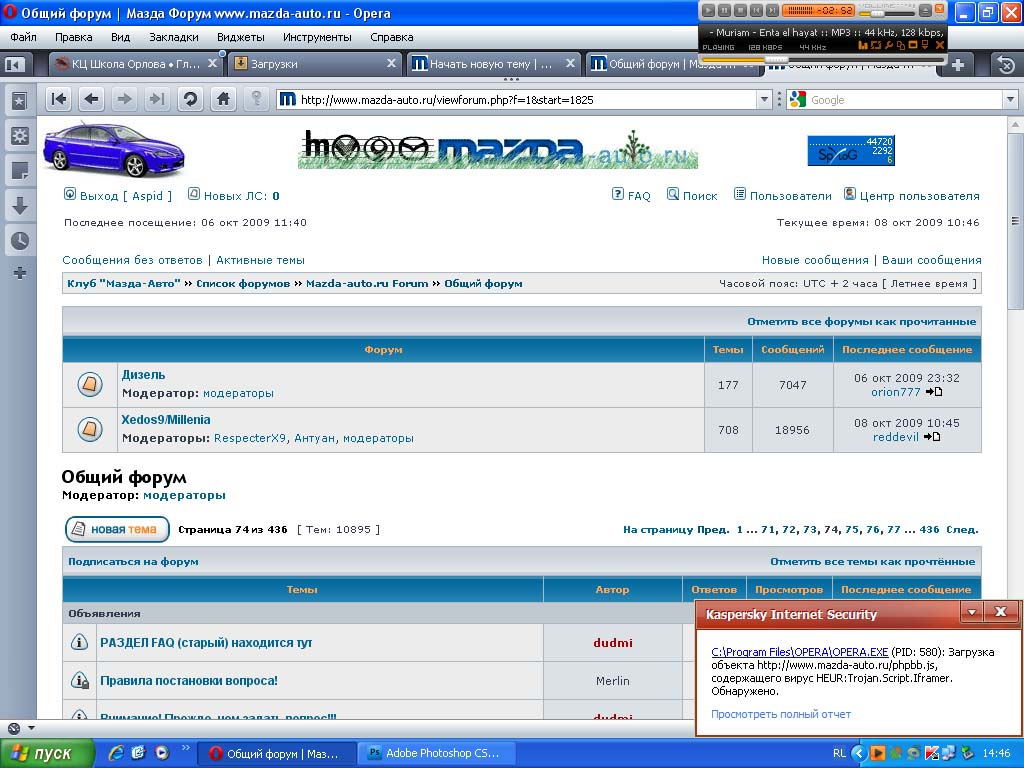This screenshot has height=768, width=1024.
Task: Open the 'Xedos9/Millenia' forum link
Action: coord(166,419)
